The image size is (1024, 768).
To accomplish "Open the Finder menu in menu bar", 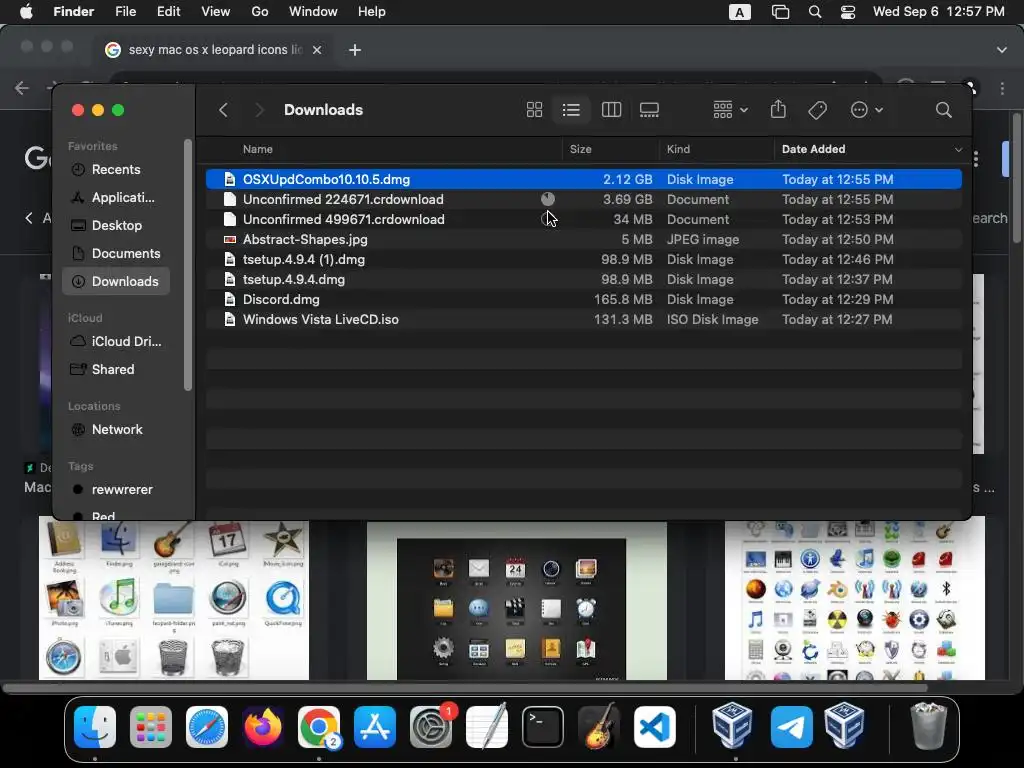I will pos(73,12).
